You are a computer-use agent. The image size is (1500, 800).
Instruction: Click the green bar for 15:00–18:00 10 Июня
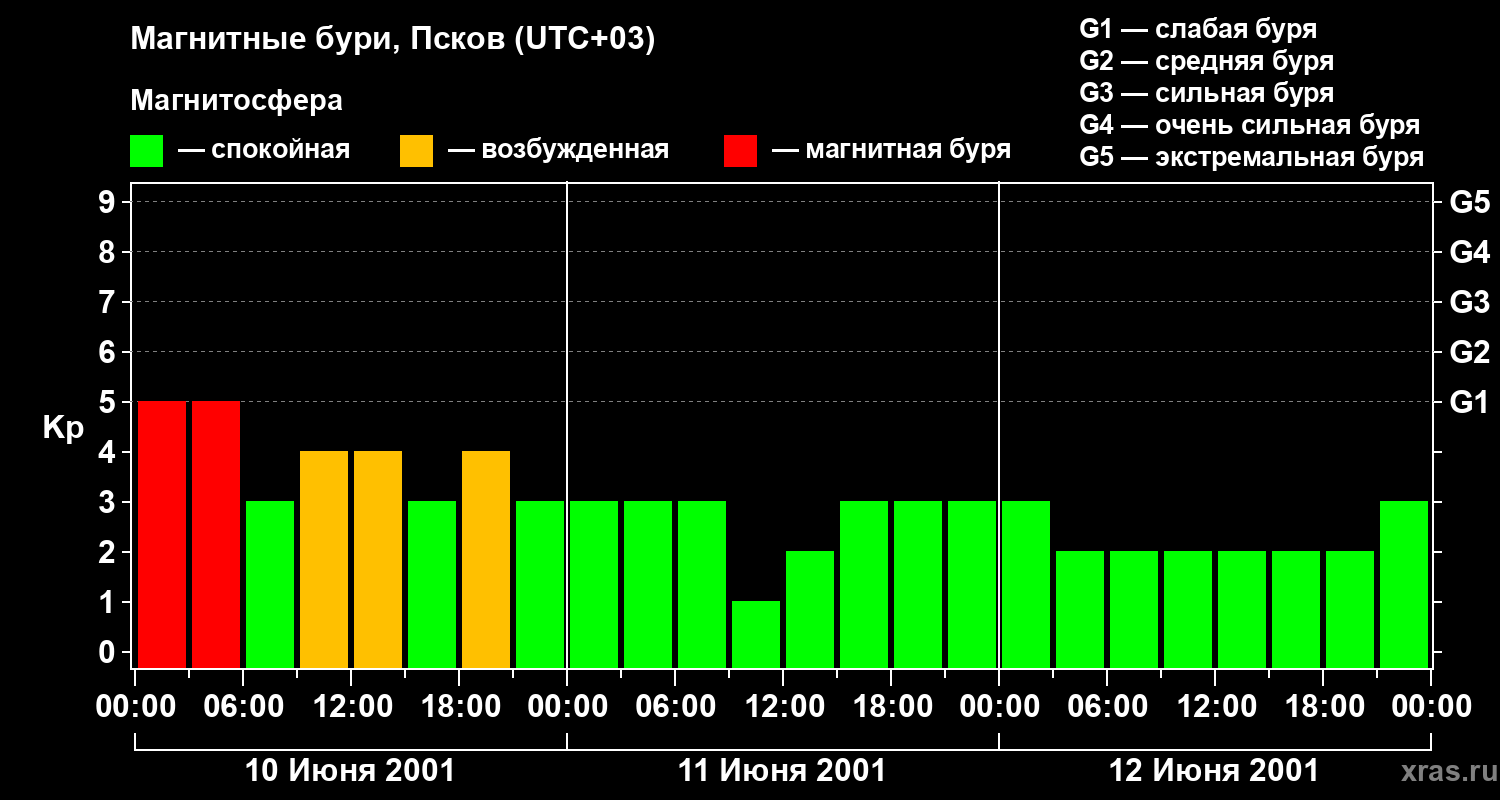432,584
